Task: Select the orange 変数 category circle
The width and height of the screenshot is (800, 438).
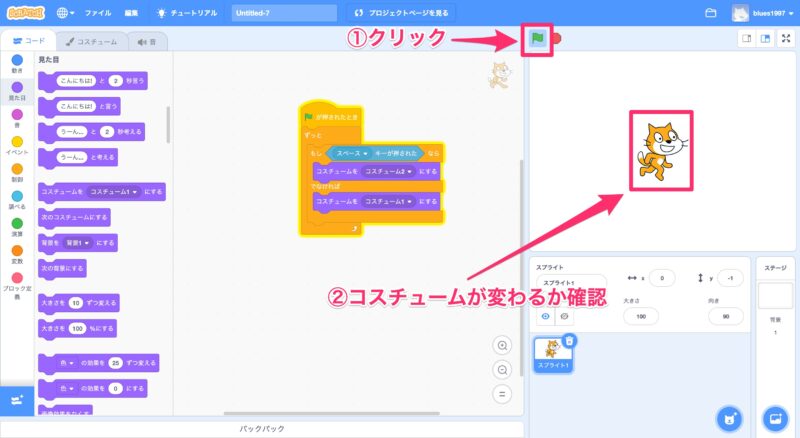Action: coord(16,254)
